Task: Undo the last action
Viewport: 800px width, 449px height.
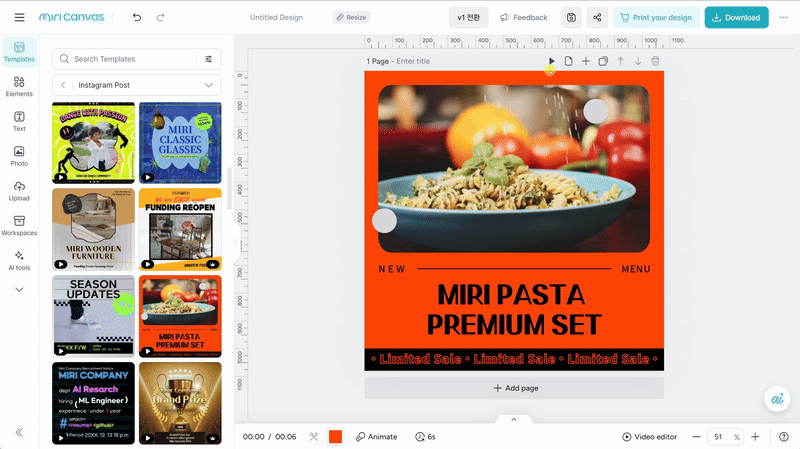Action: [137, 17]
